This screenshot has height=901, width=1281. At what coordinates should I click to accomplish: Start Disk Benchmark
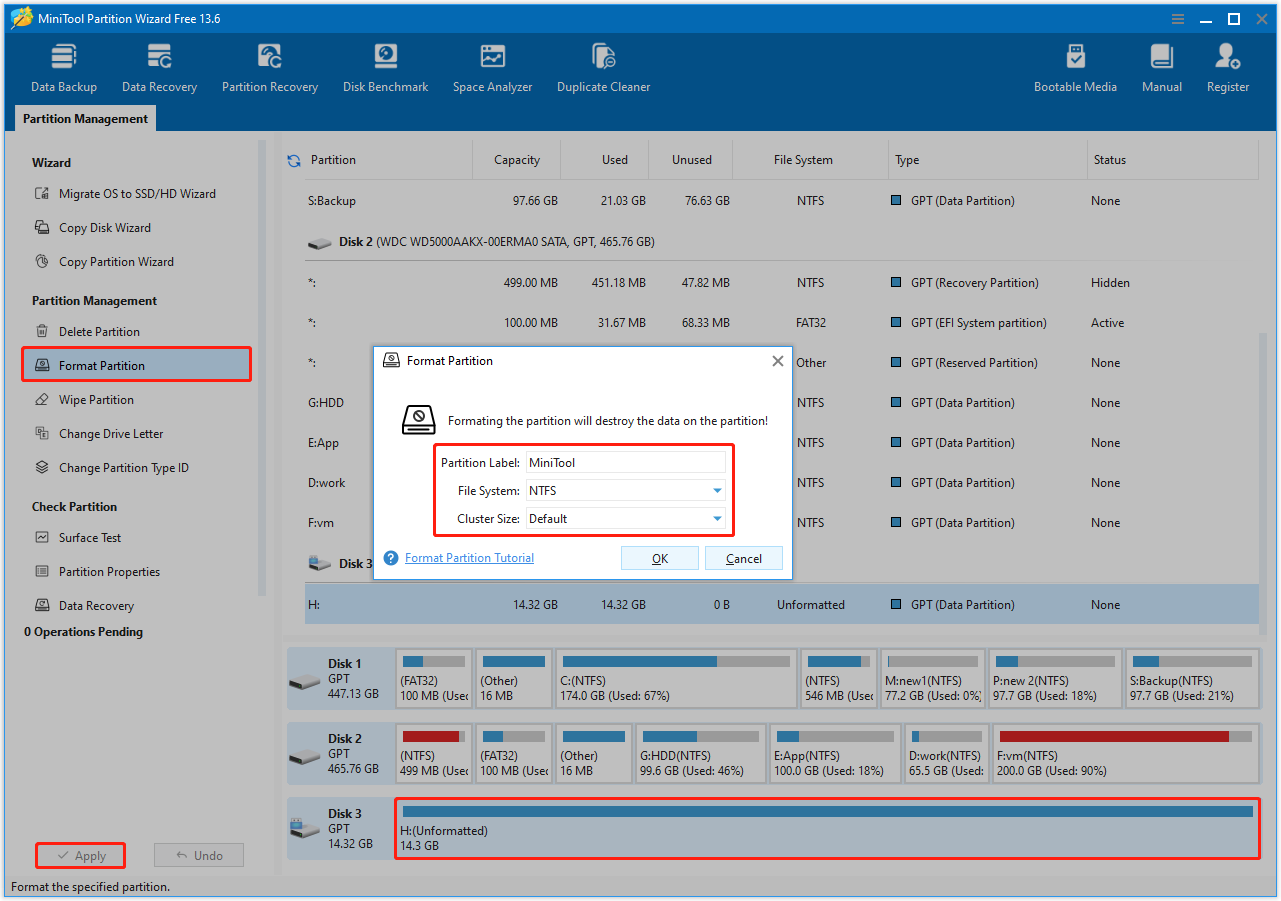[385, 68]
